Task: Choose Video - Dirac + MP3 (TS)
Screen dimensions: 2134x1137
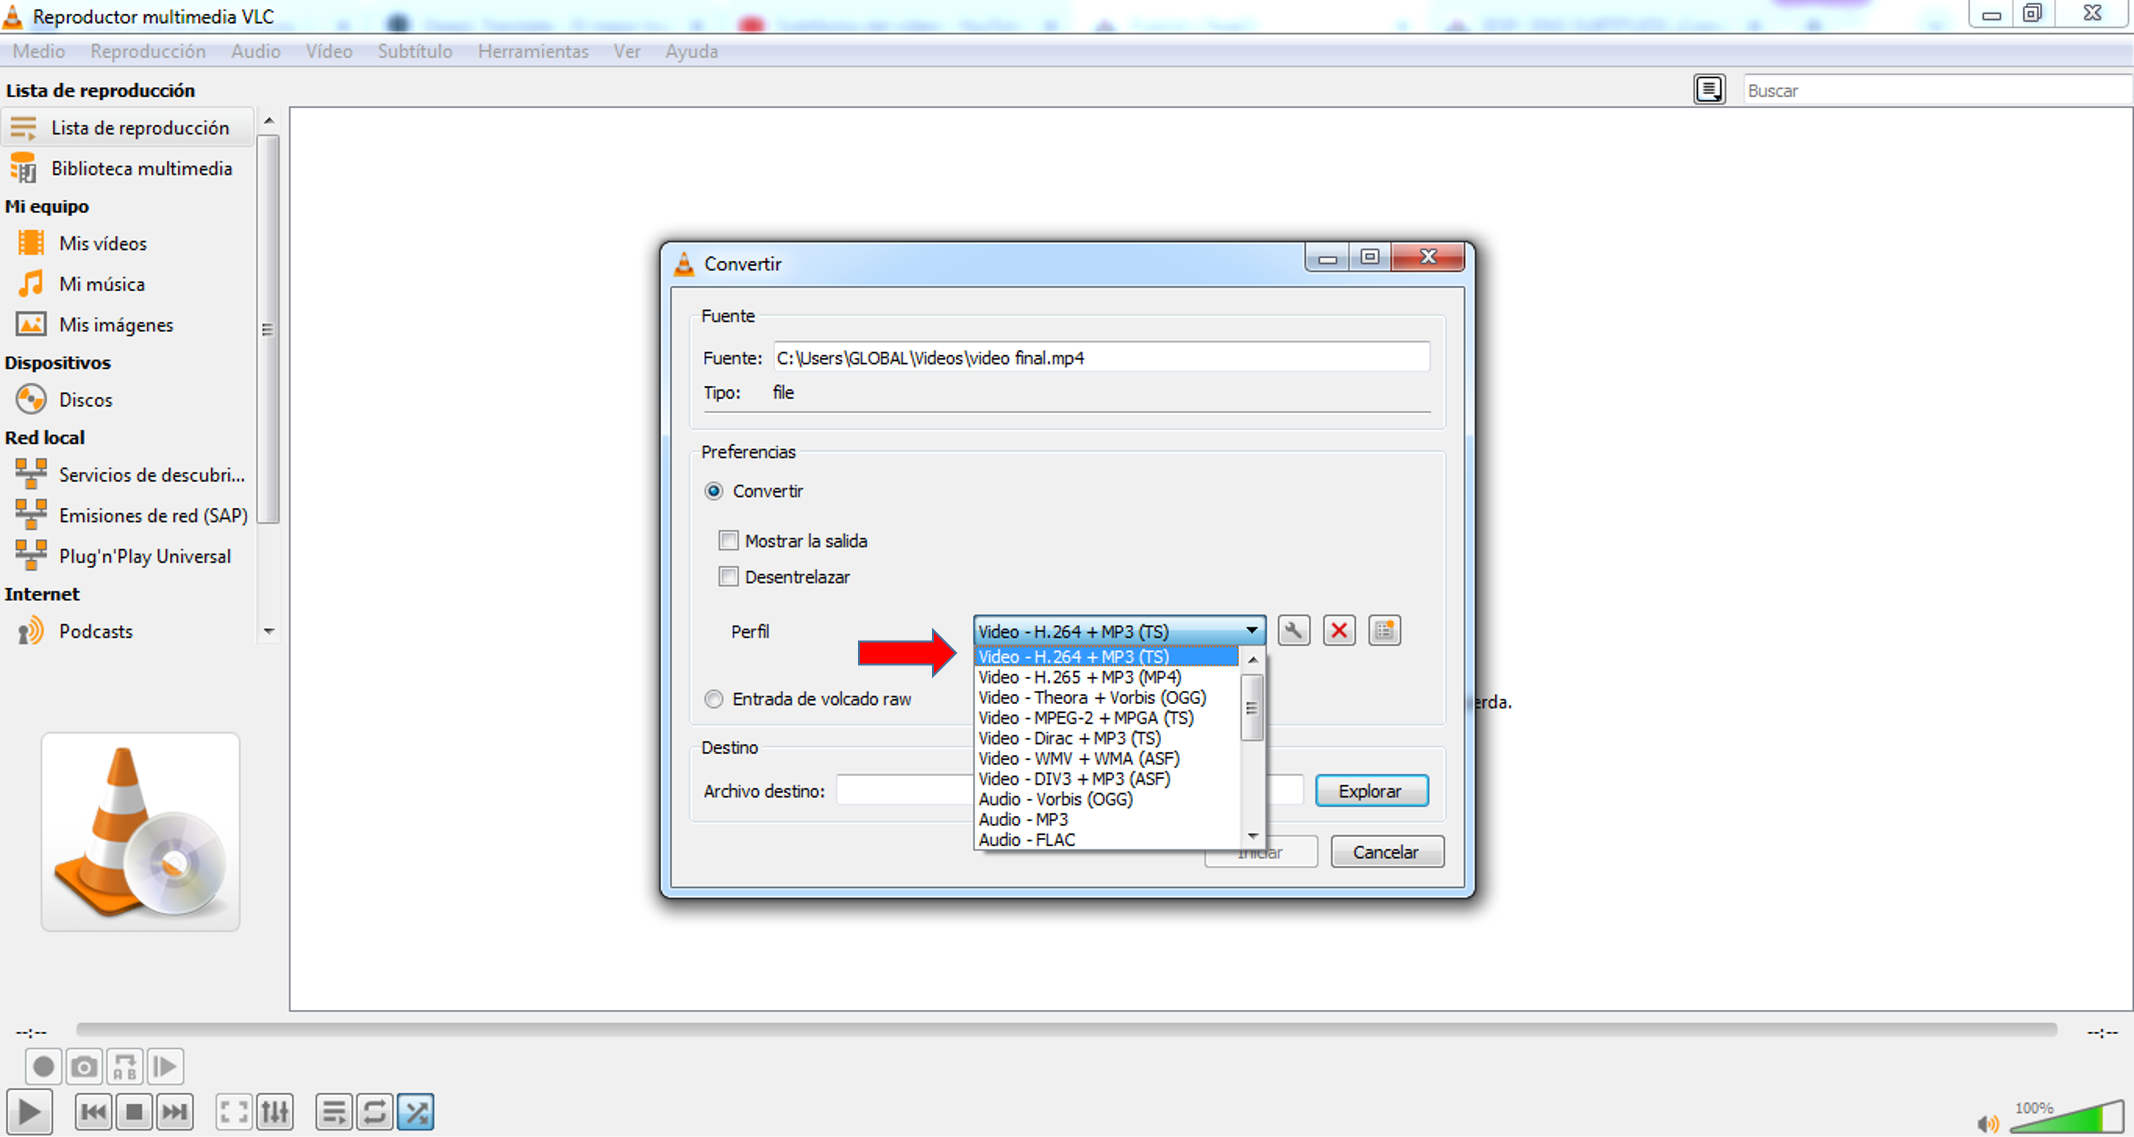Action: (1106, 738)
